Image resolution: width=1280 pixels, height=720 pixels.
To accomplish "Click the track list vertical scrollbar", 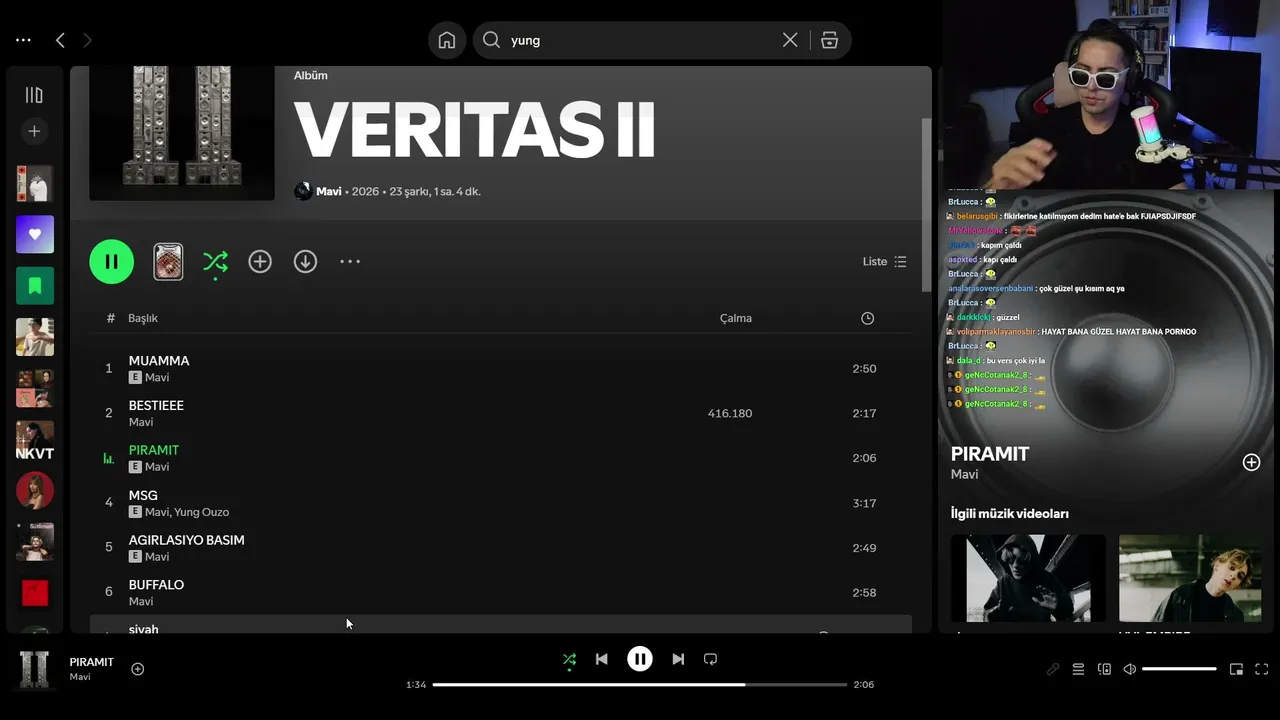I will pos(926,205).
